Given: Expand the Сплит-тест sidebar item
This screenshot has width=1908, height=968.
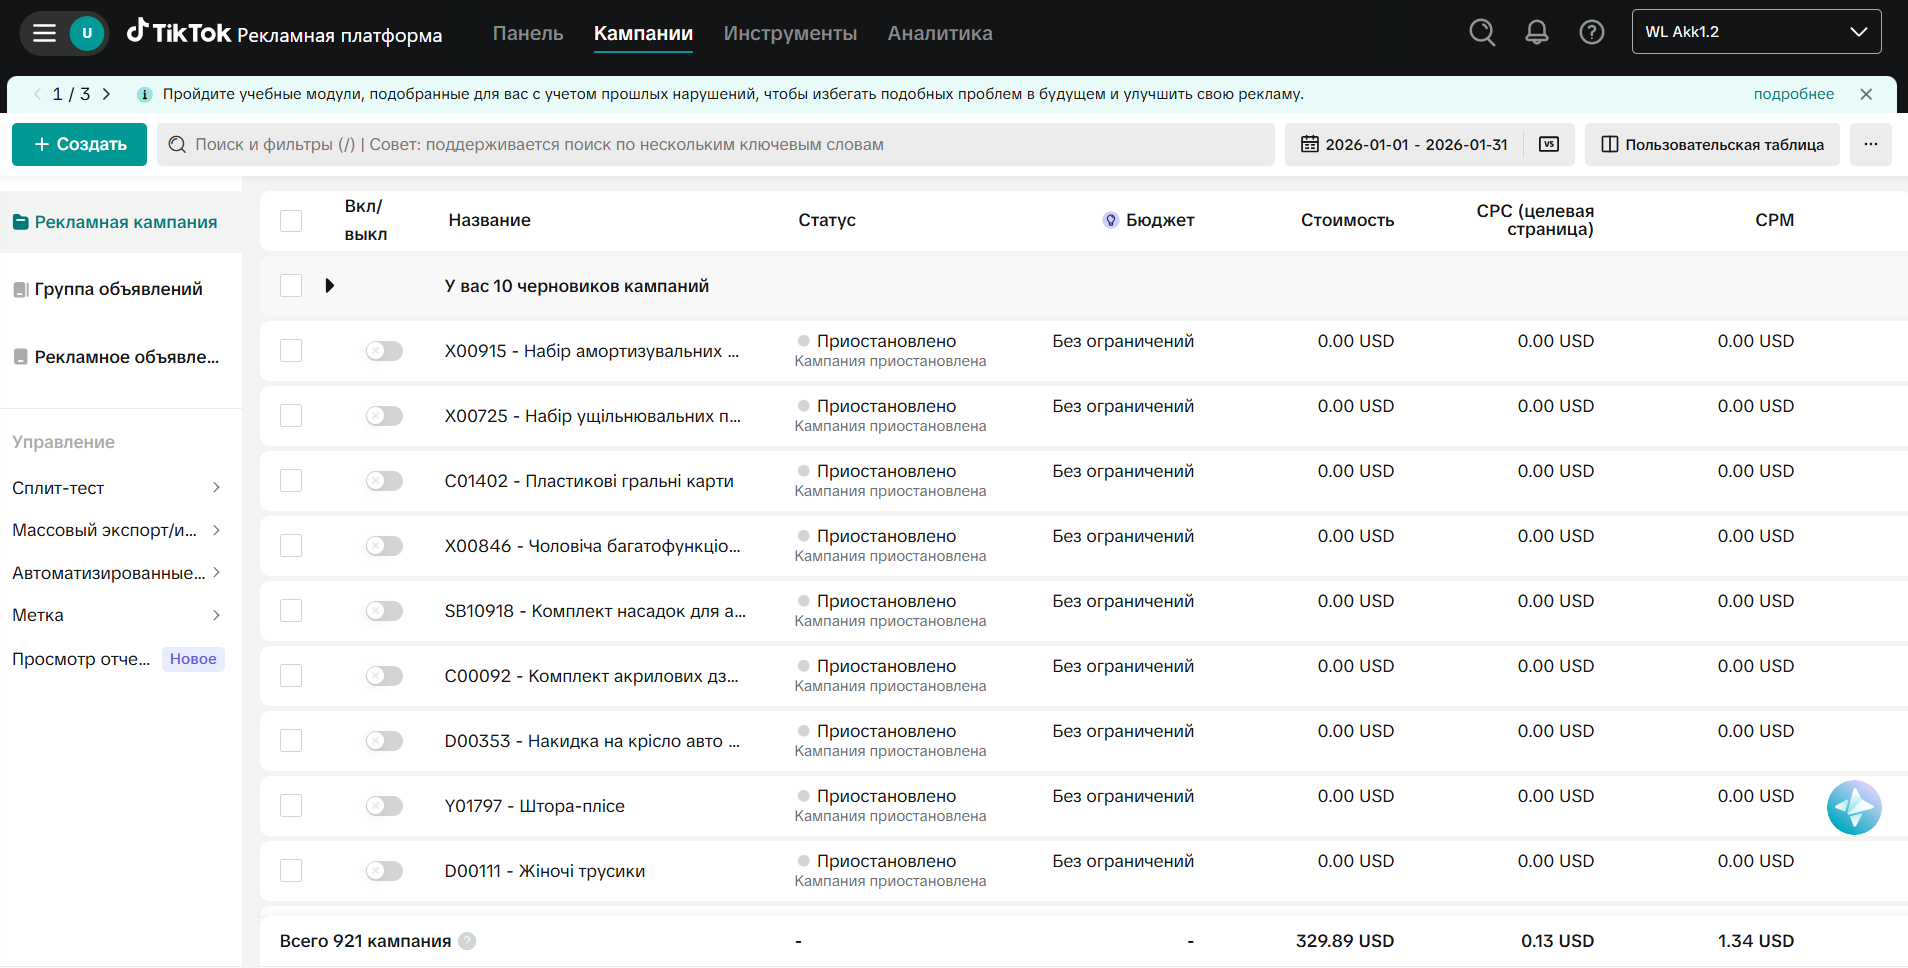Looking at the screenshot, I should (116, 488).
